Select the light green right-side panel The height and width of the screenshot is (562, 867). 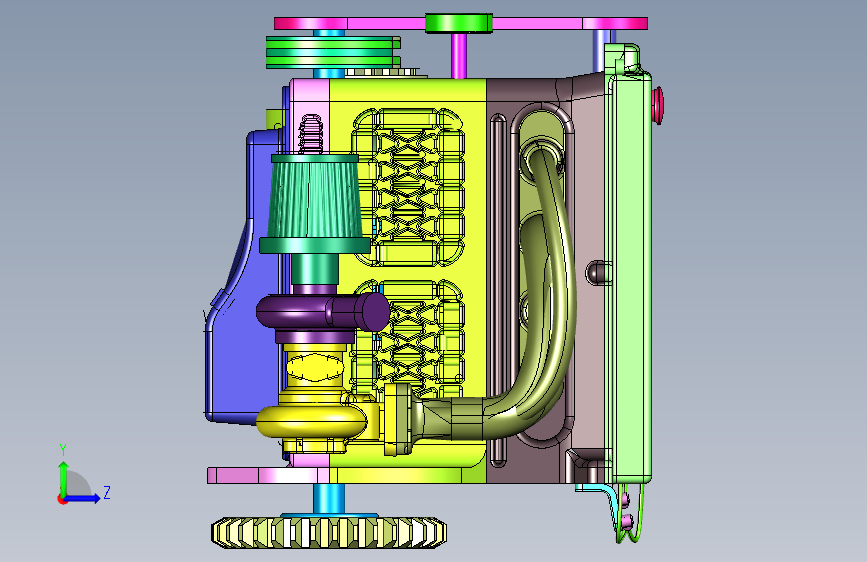pos(630,277)
